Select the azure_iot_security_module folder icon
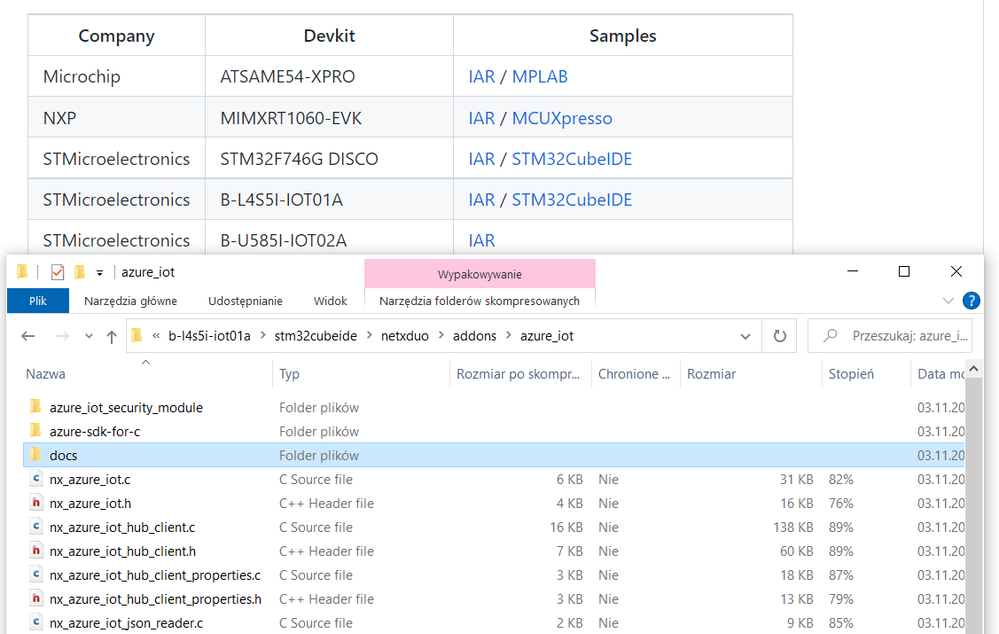Viewport: 999px width, 634px height. coord(36,407)
